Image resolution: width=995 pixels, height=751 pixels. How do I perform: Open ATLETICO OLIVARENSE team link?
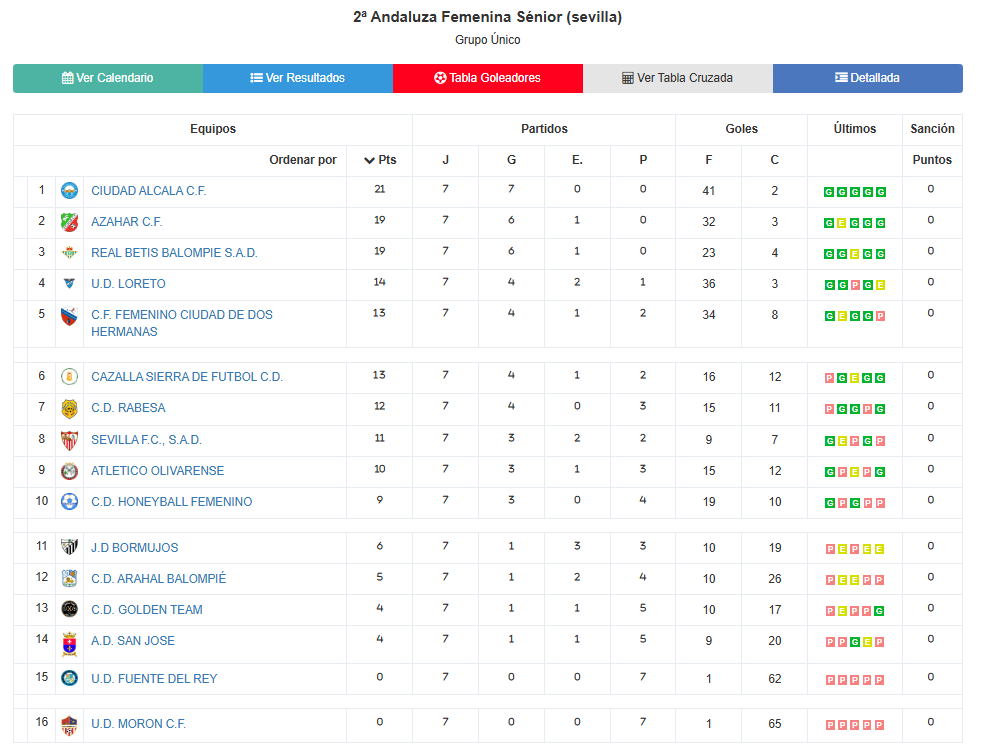pyautogui.click(x=157, y=471)
